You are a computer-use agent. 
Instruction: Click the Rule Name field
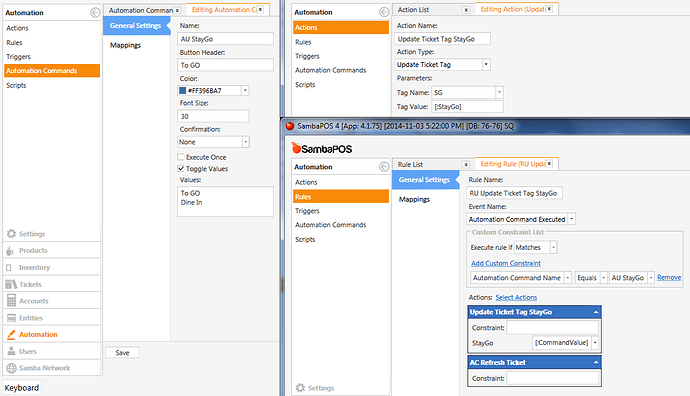click(514, 193)
